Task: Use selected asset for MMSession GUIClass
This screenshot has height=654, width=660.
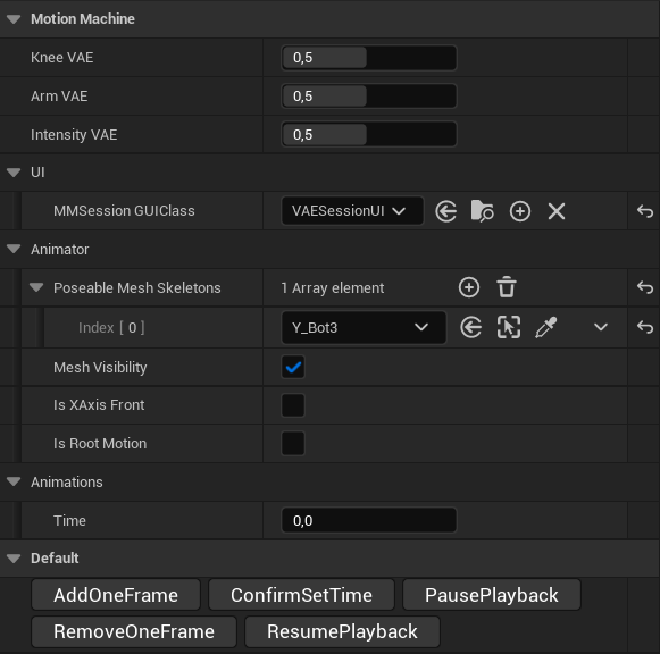Action: tap(446, 211)
